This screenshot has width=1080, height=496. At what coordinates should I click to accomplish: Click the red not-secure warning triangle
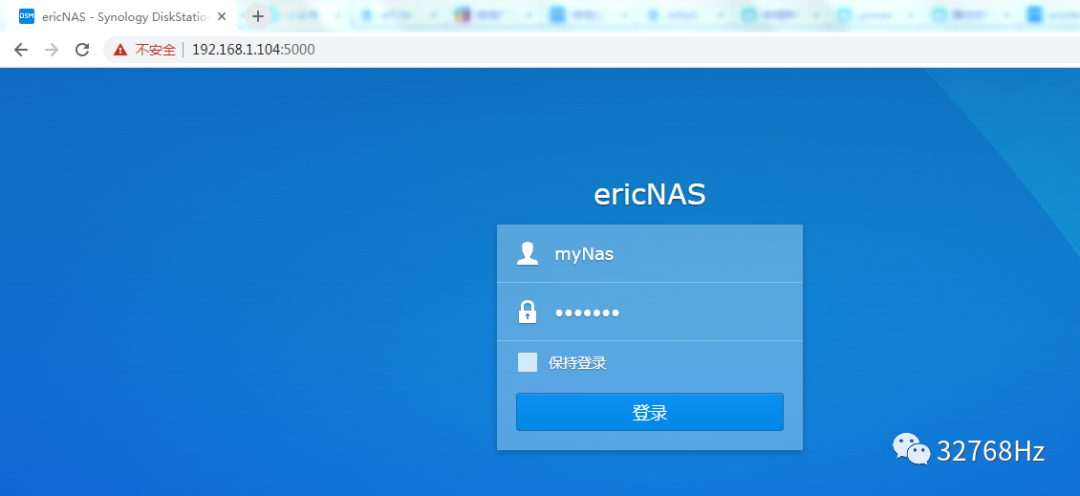tap(121, 50)
